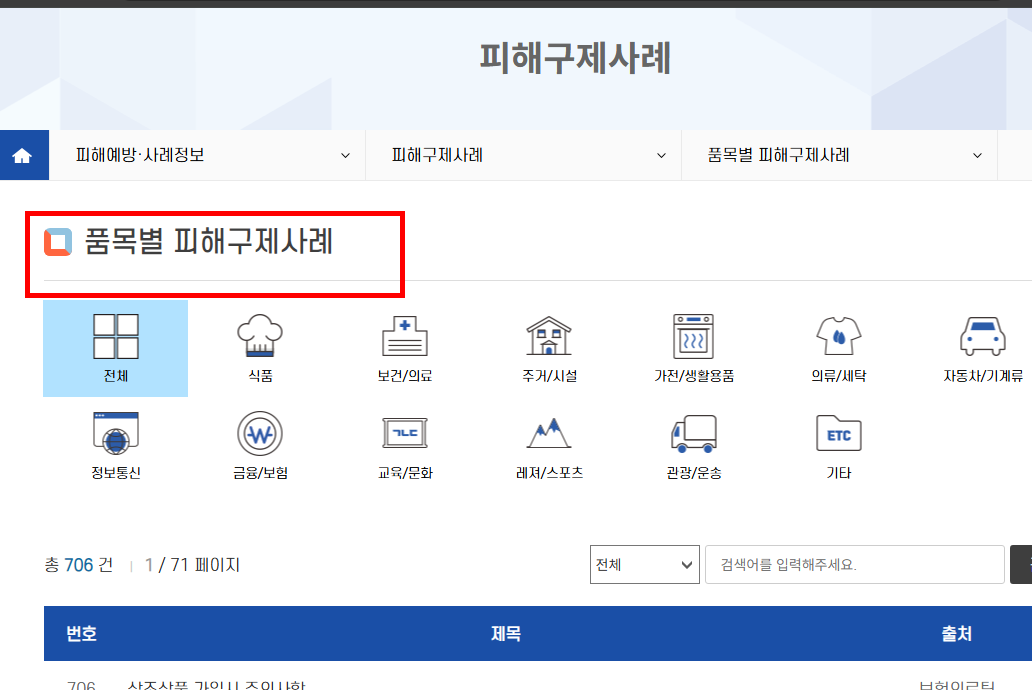Image resolution: width=1032 pixels, height=690 pixels.
Task: Click the 관광/운송 truck icon
Action: click(x=694, y=443)
